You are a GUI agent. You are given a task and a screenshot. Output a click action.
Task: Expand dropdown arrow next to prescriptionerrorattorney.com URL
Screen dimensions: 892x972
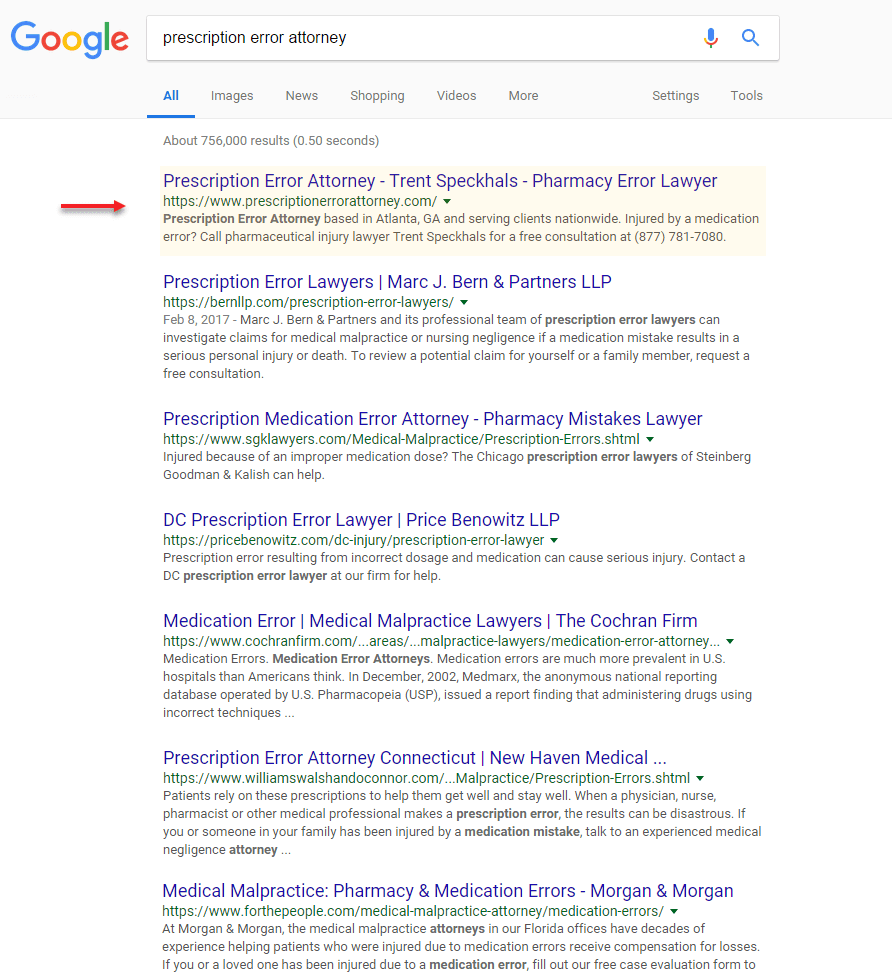447,201
